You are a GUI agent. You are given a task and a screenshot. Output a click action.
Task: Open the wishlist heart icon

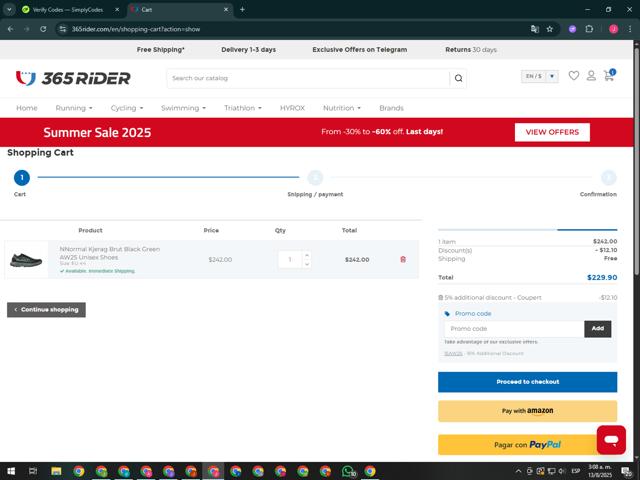tap(573, 76)
